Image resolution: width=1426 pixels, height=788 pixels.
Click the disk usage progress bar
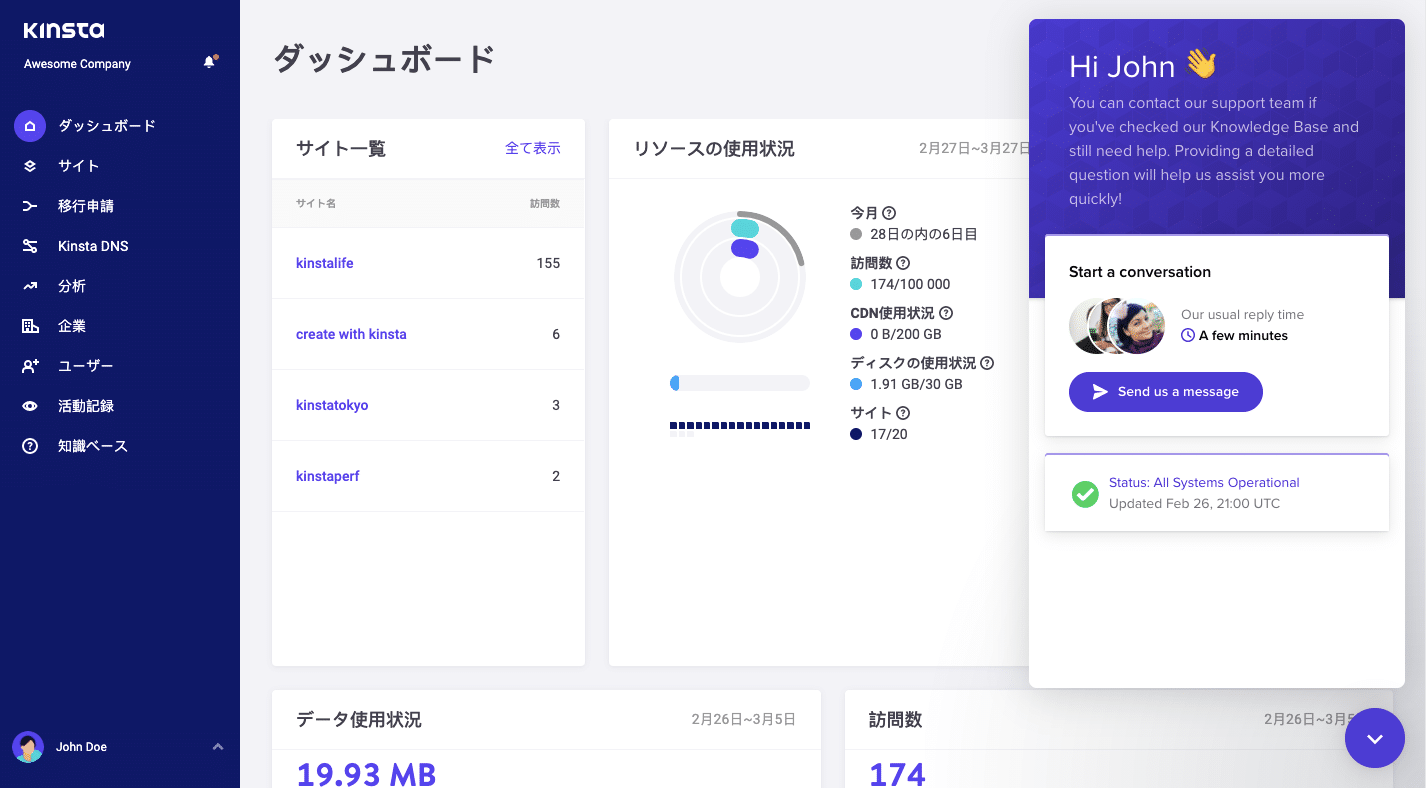(740, 382)
